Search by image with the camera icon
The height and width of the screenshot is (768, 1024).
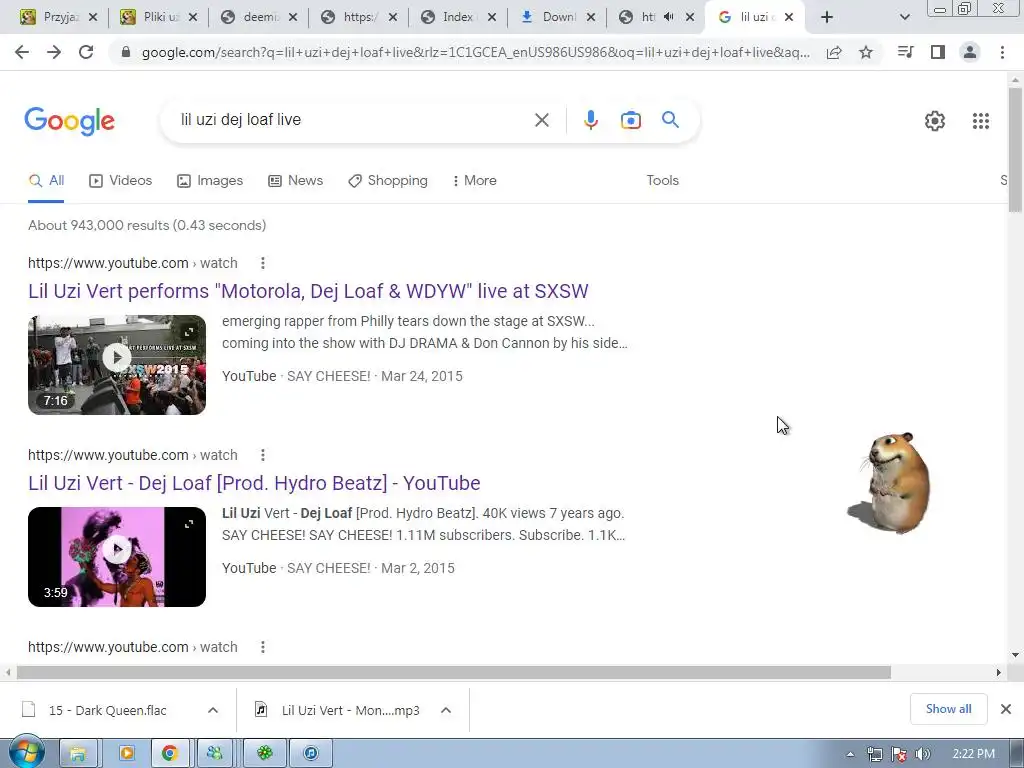pos(630,120)
